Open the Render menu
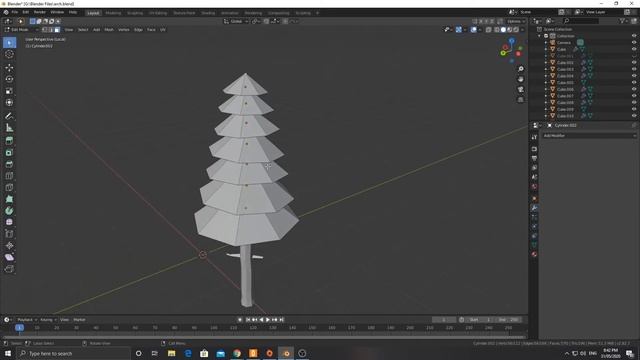This screenshot has width=640, height=360. pos(40,12)
